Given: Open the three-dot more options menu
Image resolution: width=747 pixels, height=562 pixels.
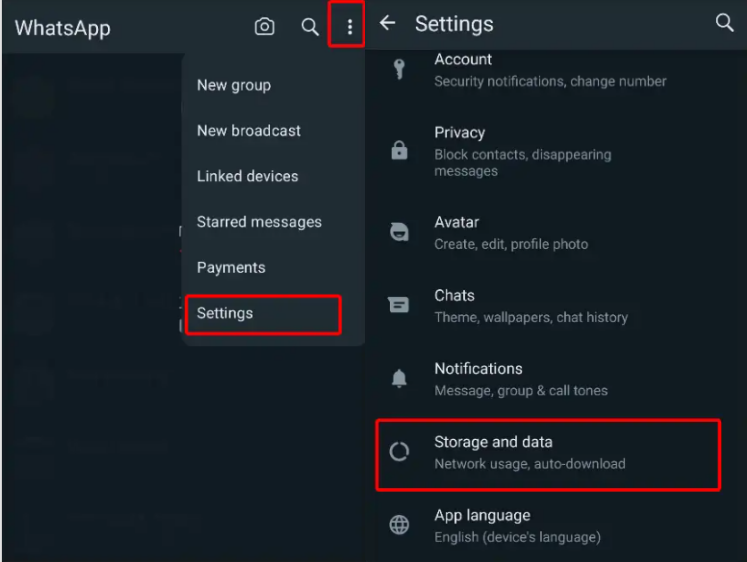Looking at the screenshot, I should (349, 27).
